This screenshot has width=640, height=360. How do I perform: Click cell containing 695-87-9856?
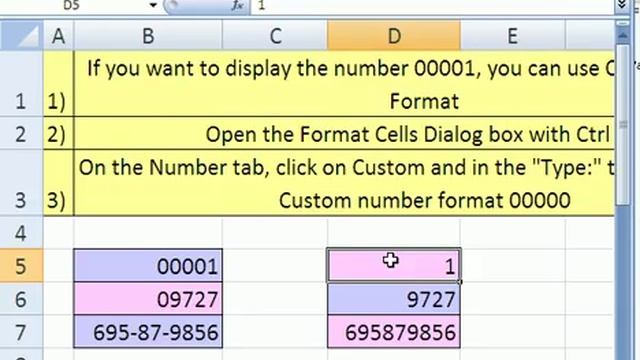coord(148,332)
